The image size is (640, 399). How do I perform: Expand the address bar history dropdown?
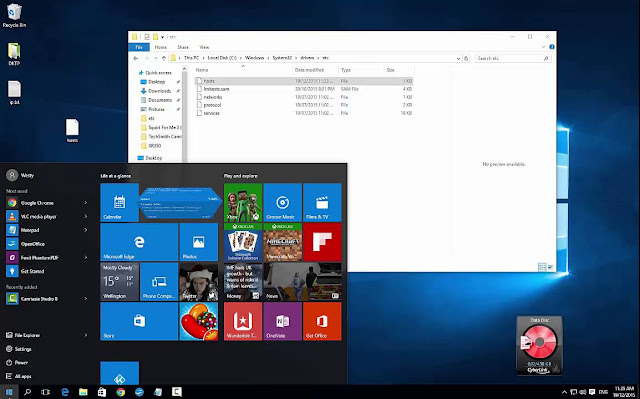click(458, 58)
